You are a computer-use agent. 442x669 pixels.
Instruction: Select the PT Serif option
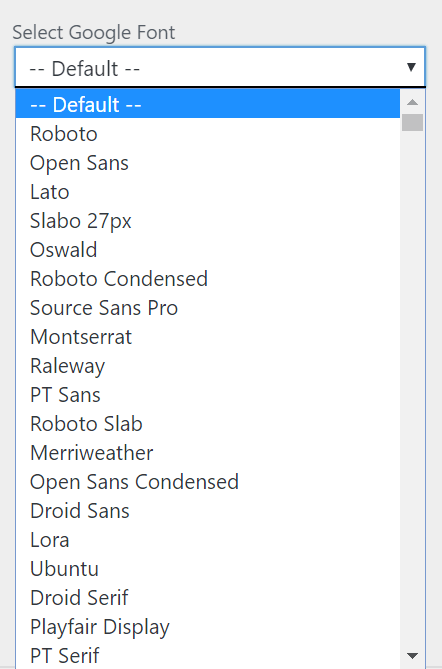tap(208, 655)
